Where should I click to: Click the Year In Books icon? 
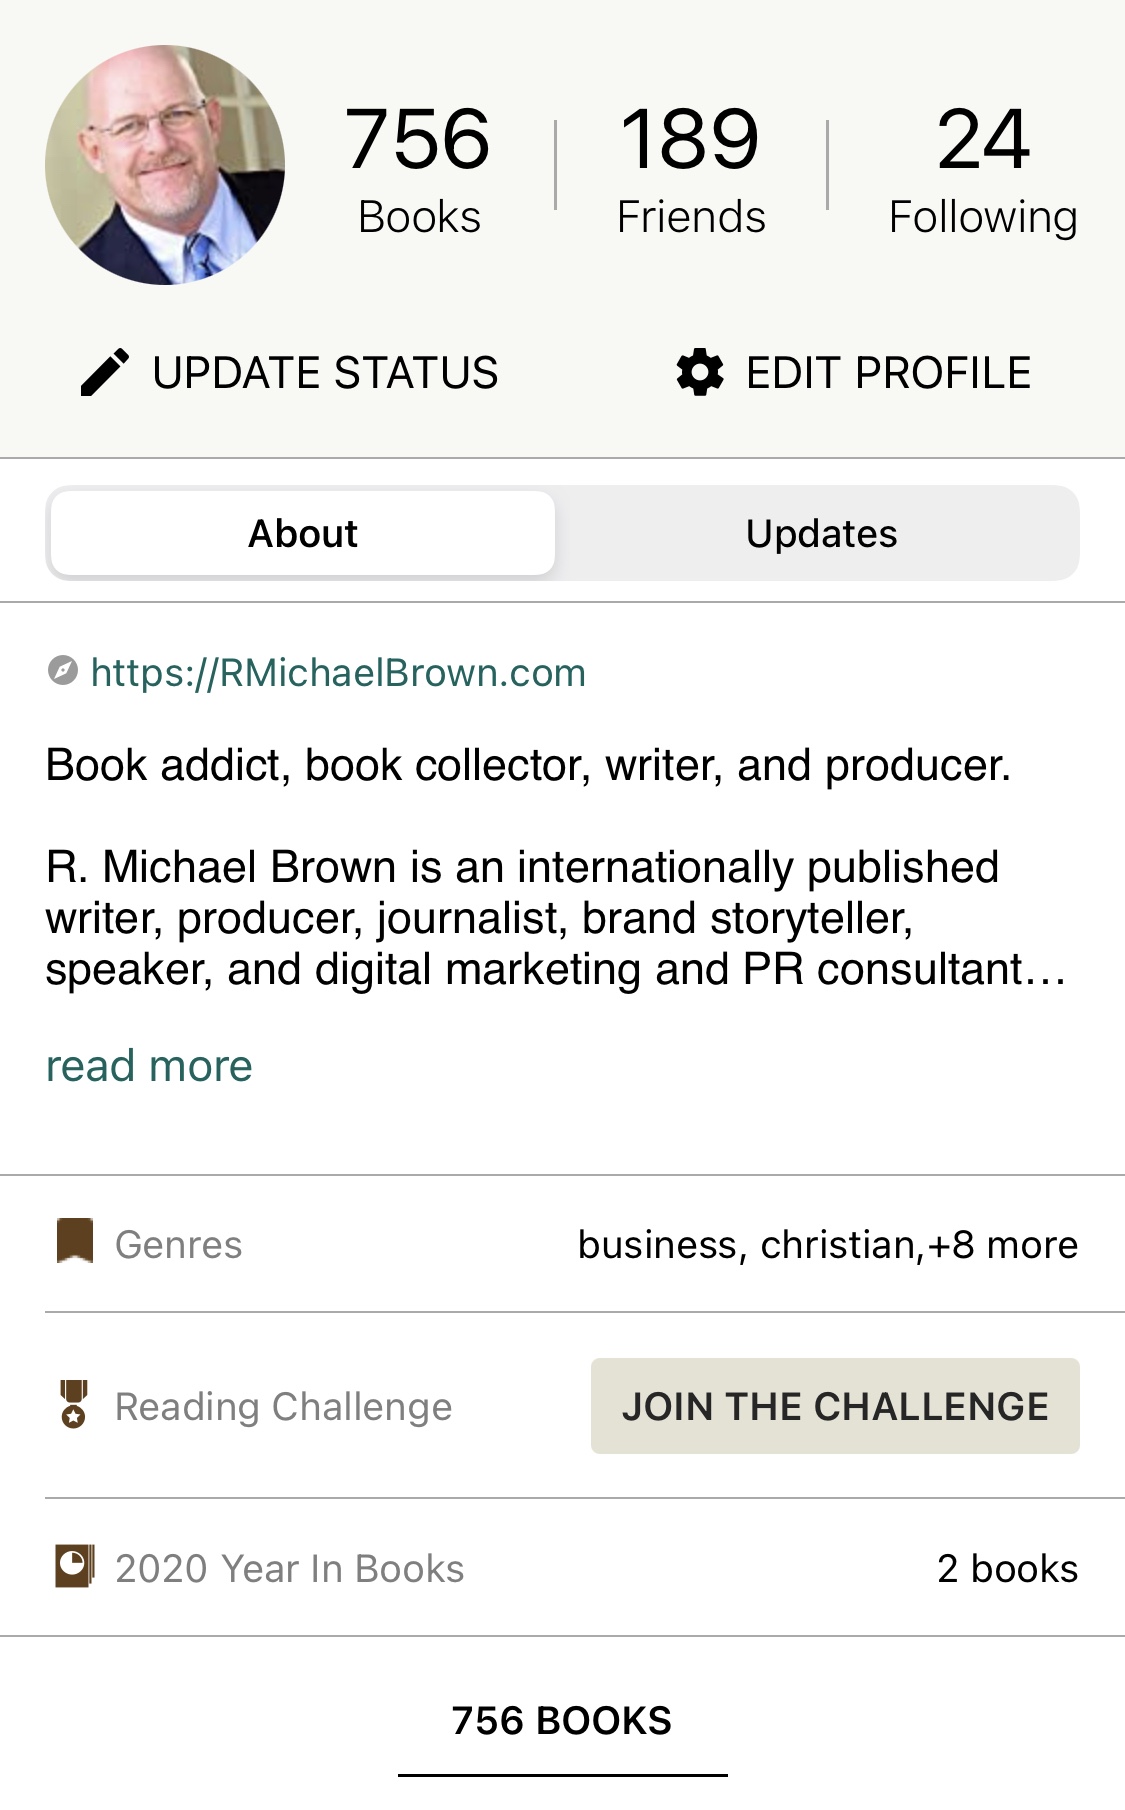pos(75,1566)
